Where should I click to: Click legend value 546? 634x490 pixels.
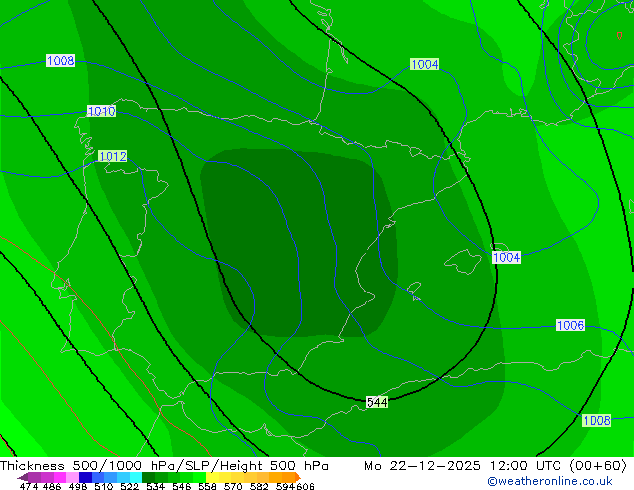coord(182,486)
